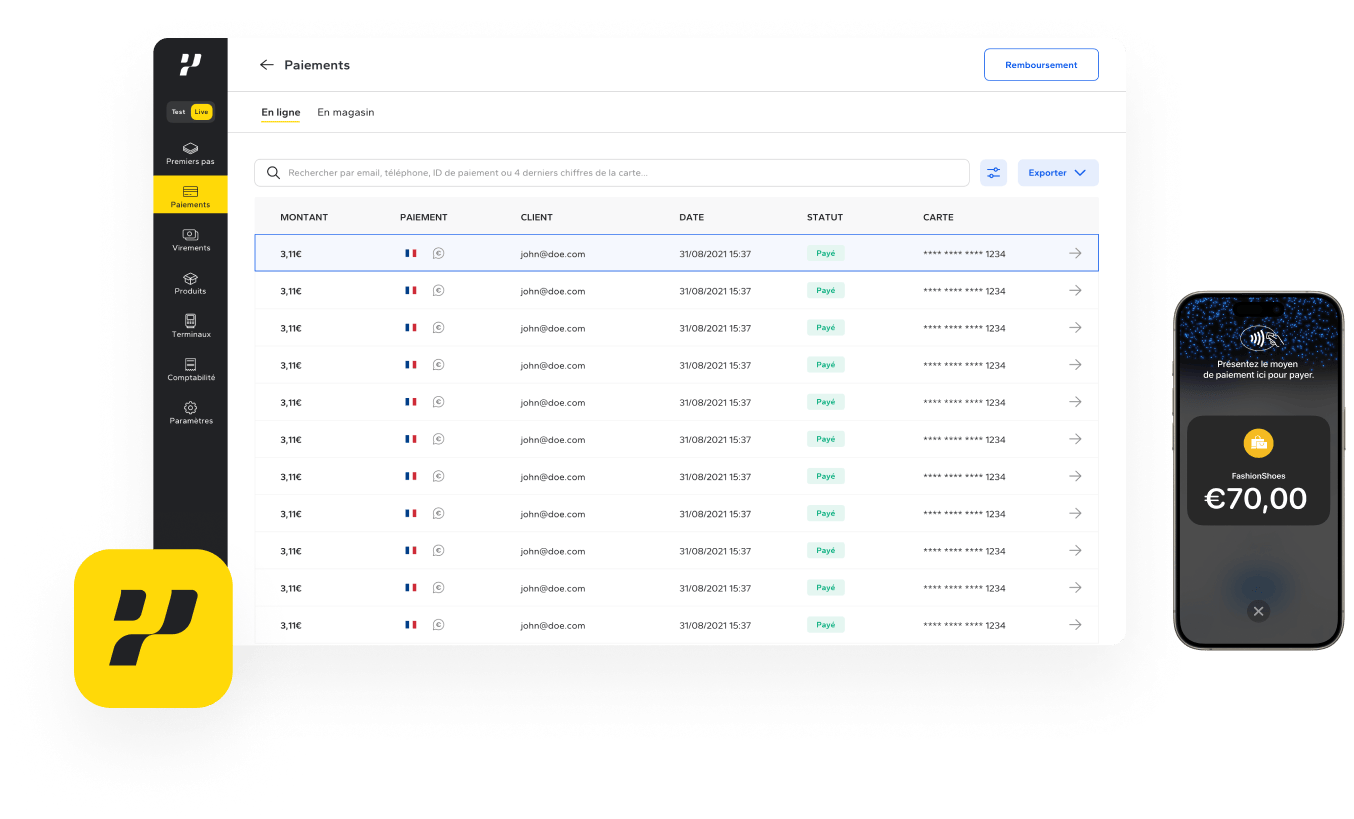Viewport: 1354px width, 819px height.
Task: Open Premiers pas in the sidebar
Action: pos(190,153)
